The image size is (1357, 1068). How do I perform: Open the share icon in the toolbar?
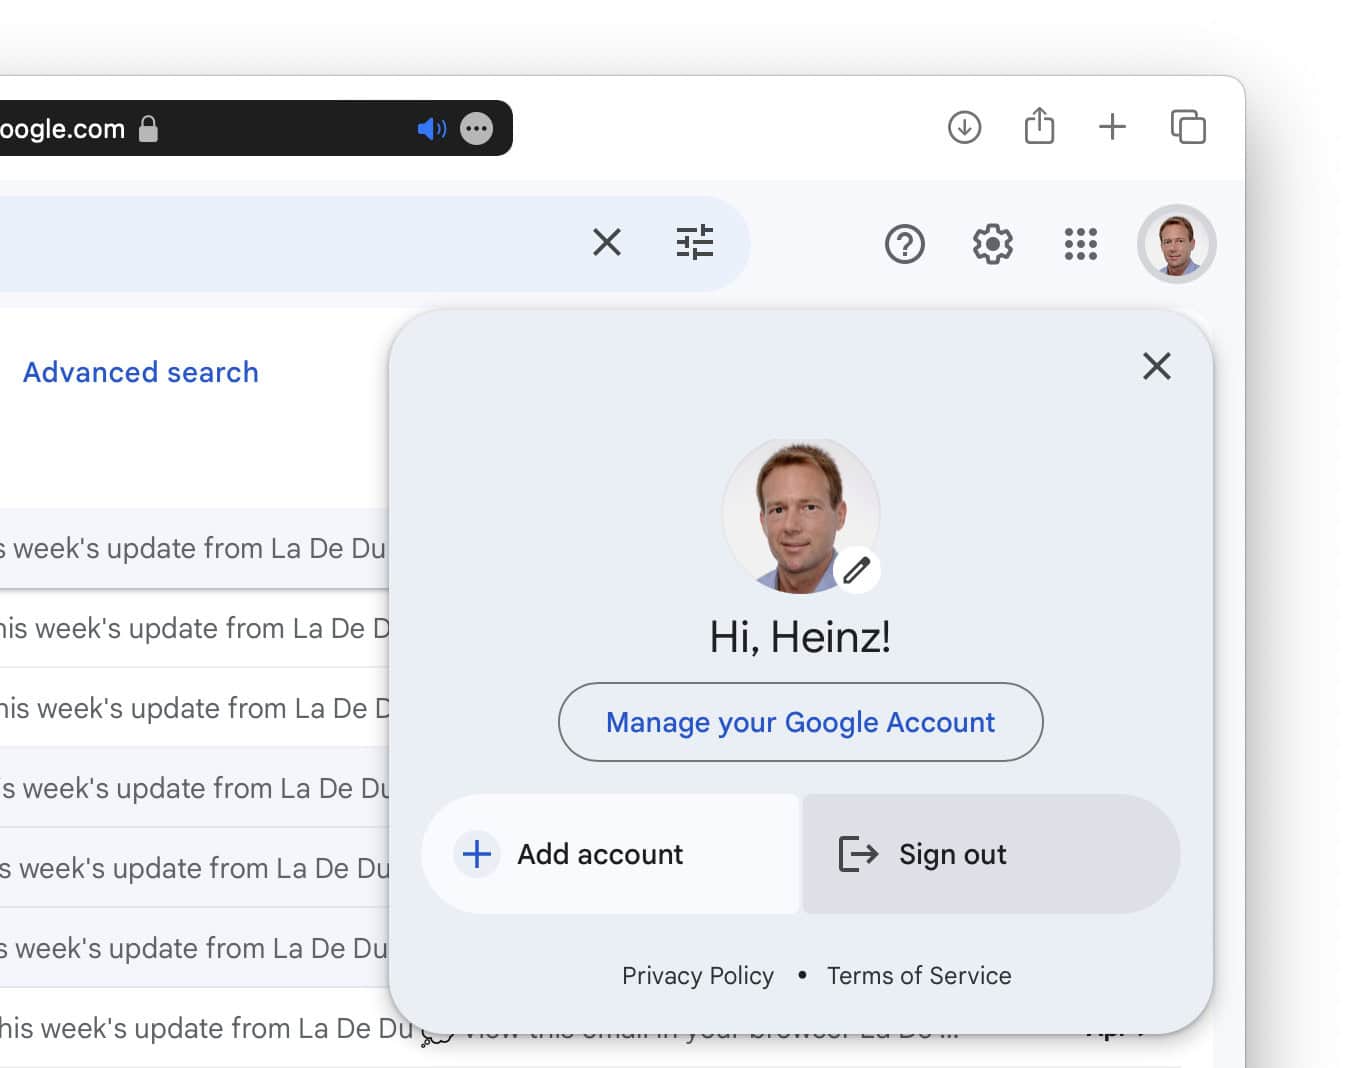[x=1039, y=126]
